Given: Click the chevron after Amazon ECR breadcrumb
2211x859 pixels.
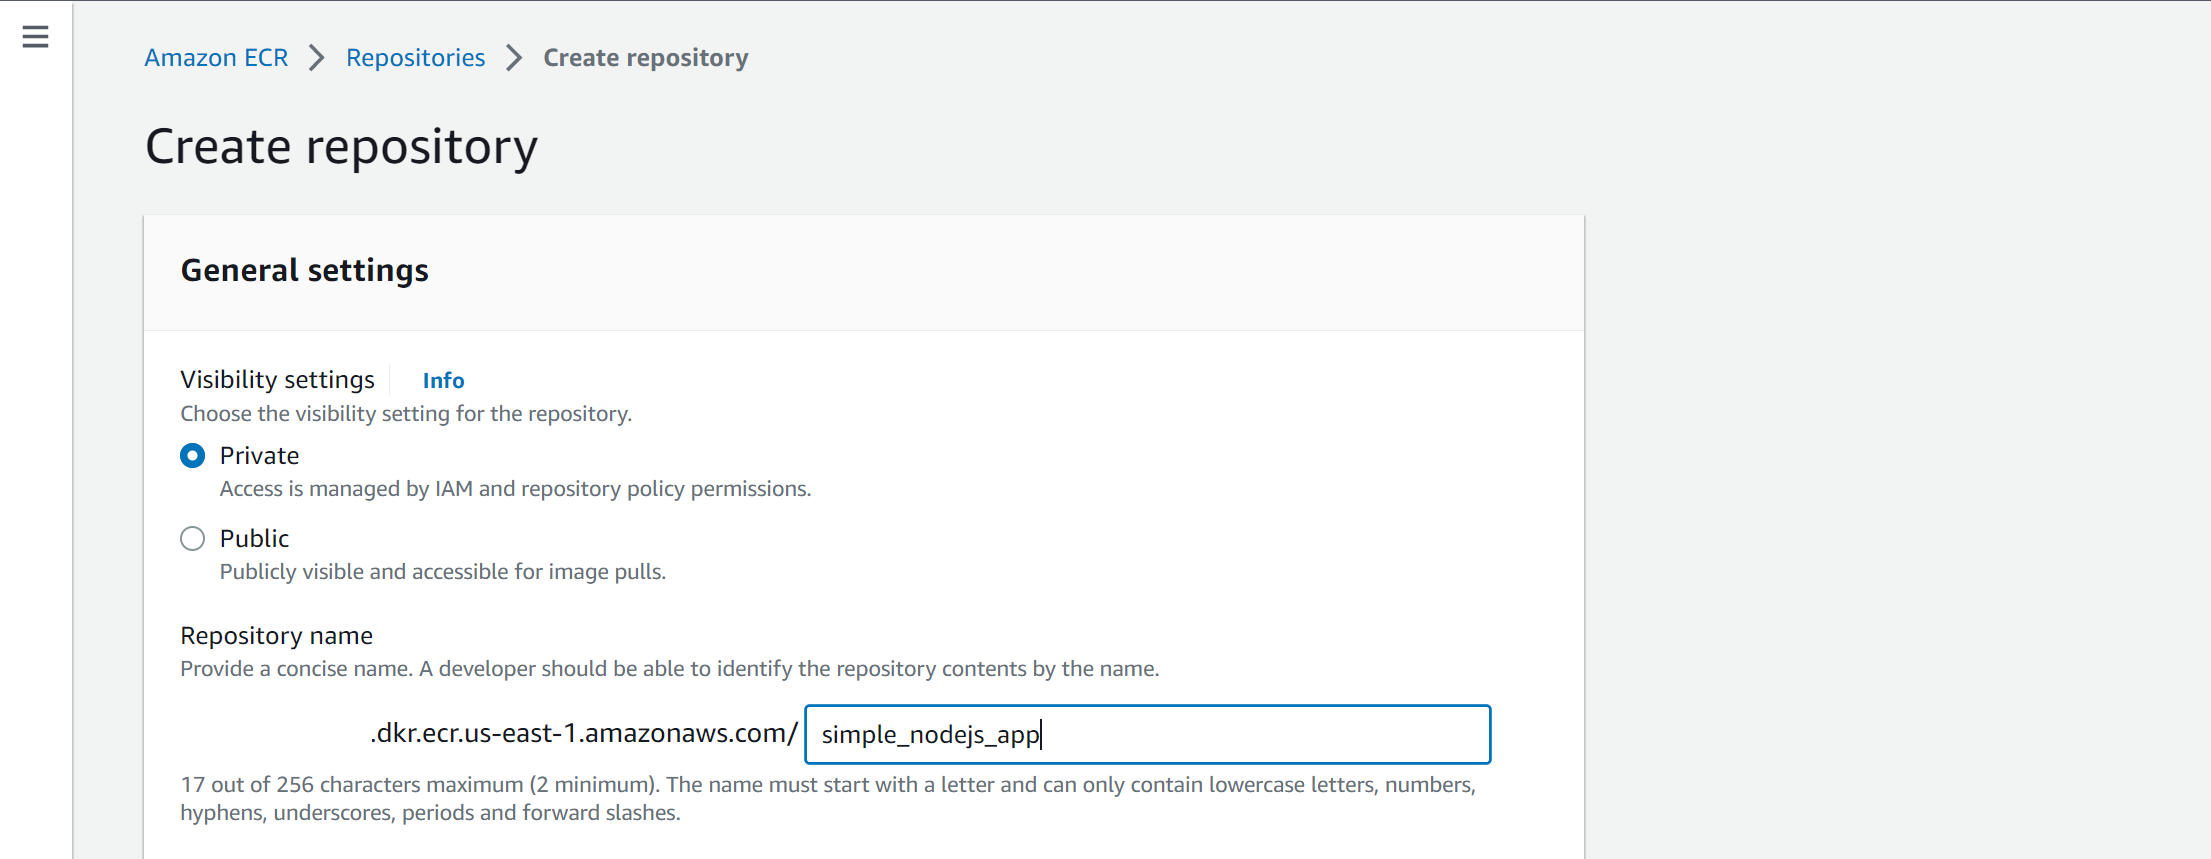Looking at the screenshot, I should coord(316,58).
